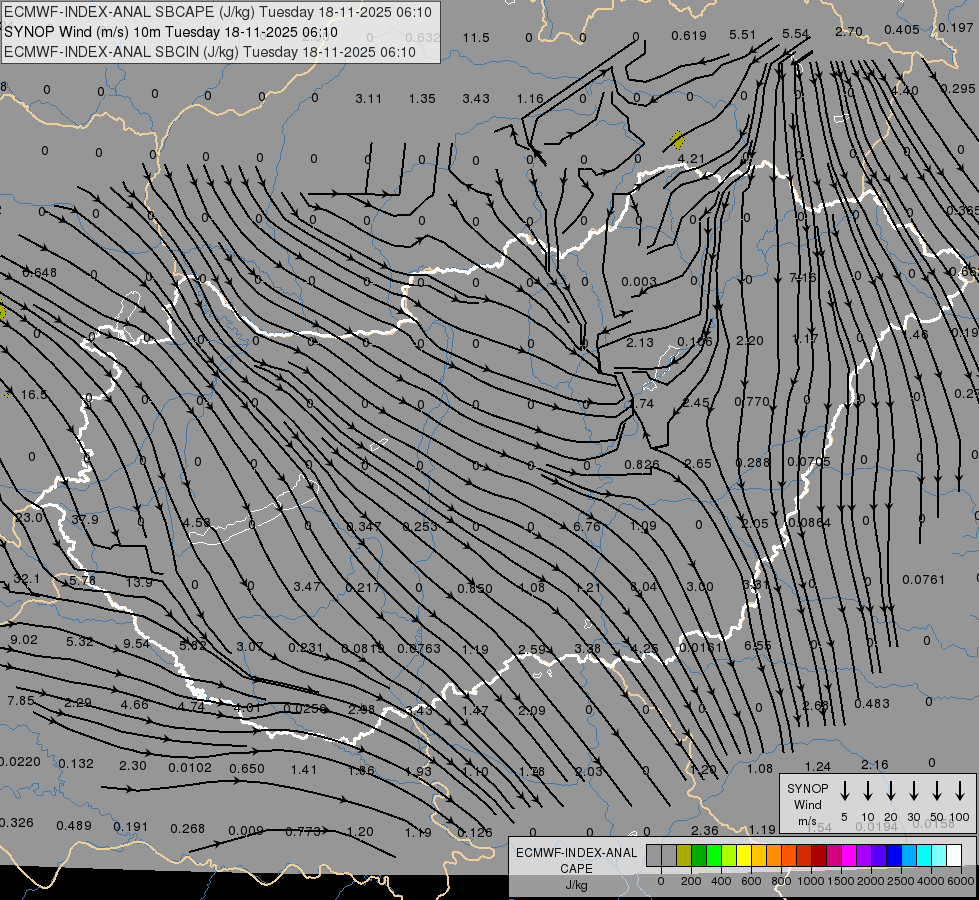Viewport: 979px width, 900px height.
Task: Click the map value 7.85
Action: pyautogui.click(x=21, y=701)
